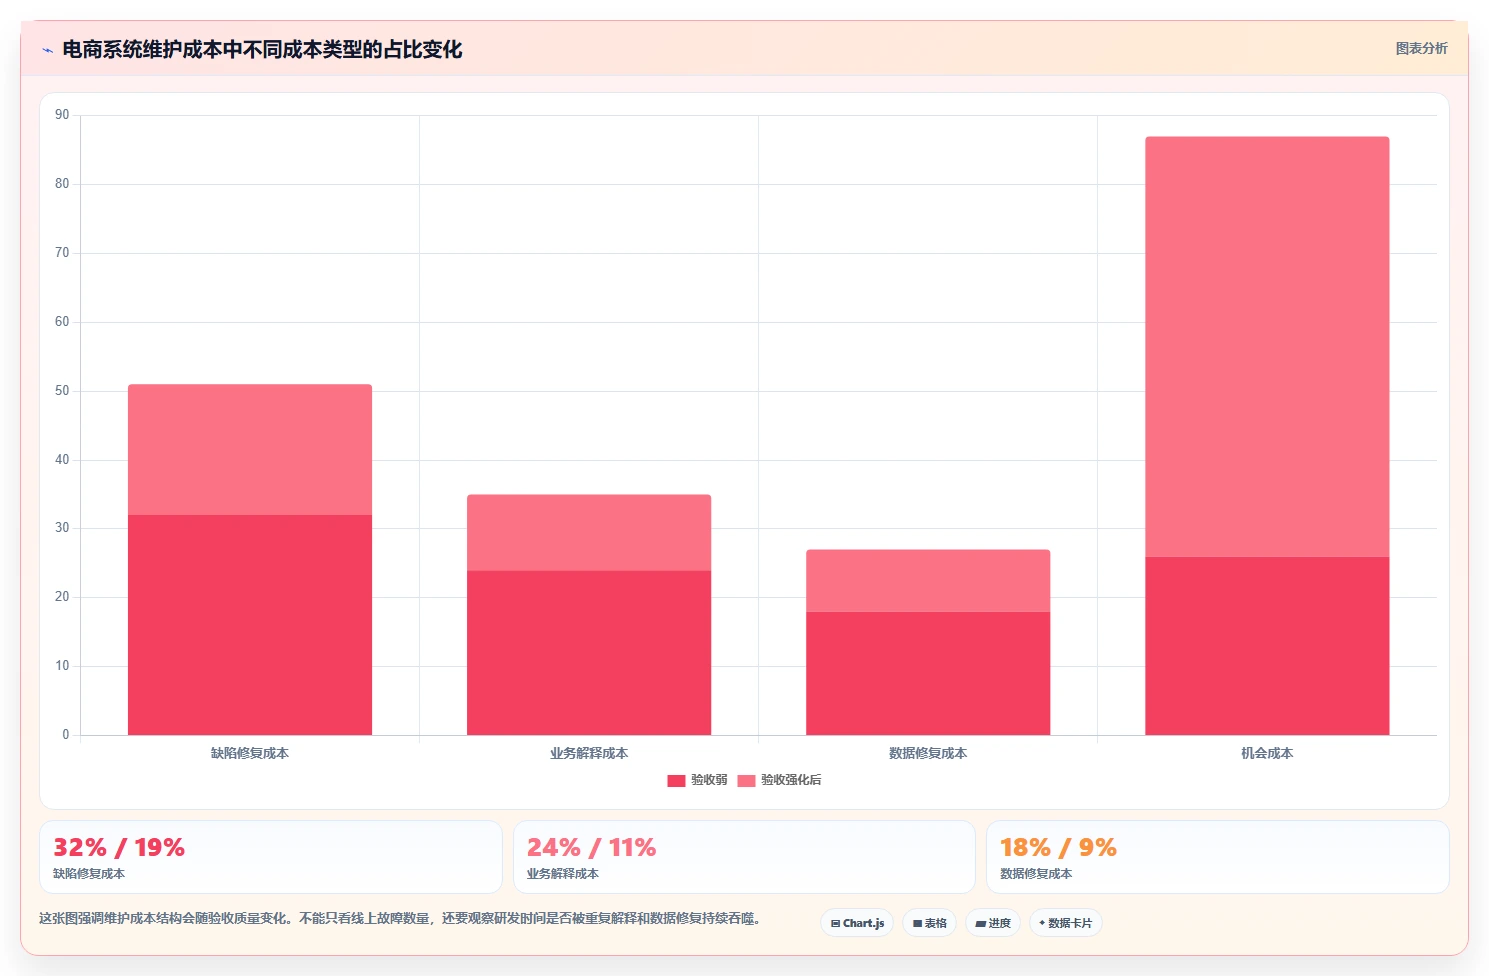Click the dark 验收弱 bar for 业务解释成本
The height and width of the screenshot is (976, 1489).
point(589,653)
